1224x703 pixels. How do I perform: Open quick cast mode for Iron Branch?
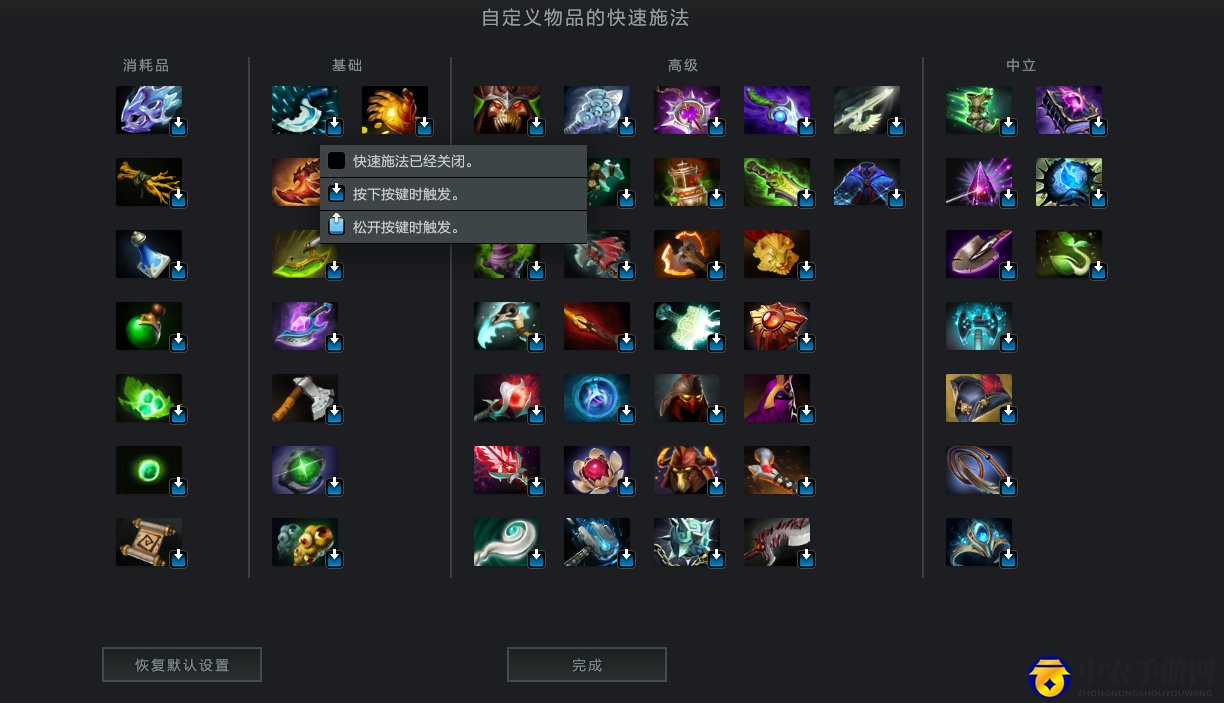click(178, 198)
